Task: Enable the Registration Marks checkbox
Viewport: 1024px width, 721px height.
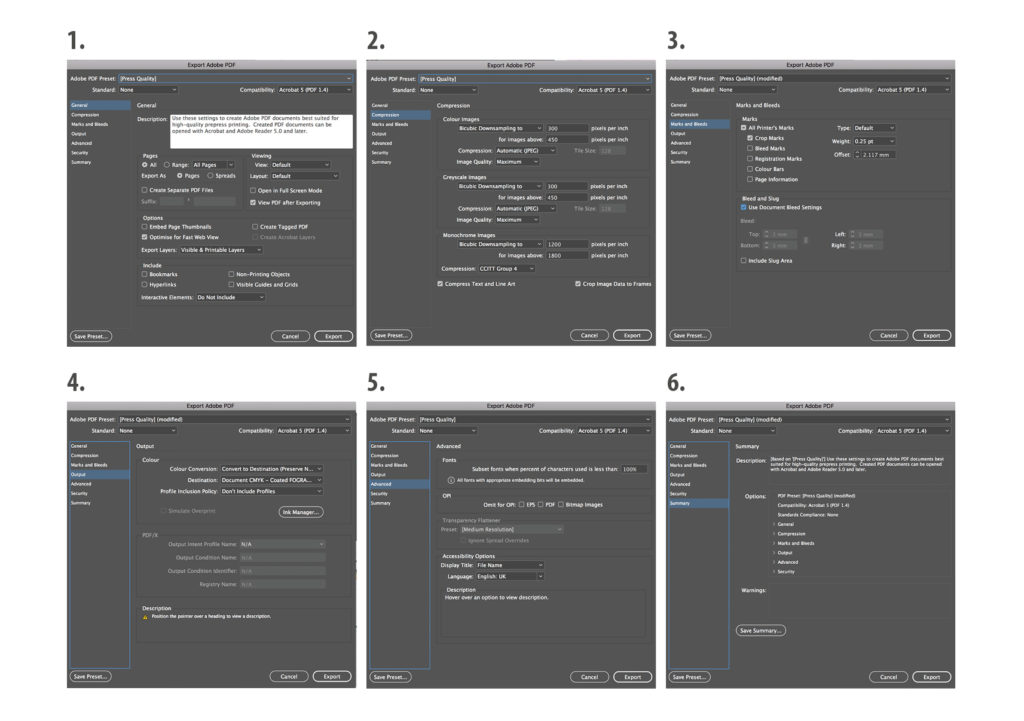Action: click(750, 159)
